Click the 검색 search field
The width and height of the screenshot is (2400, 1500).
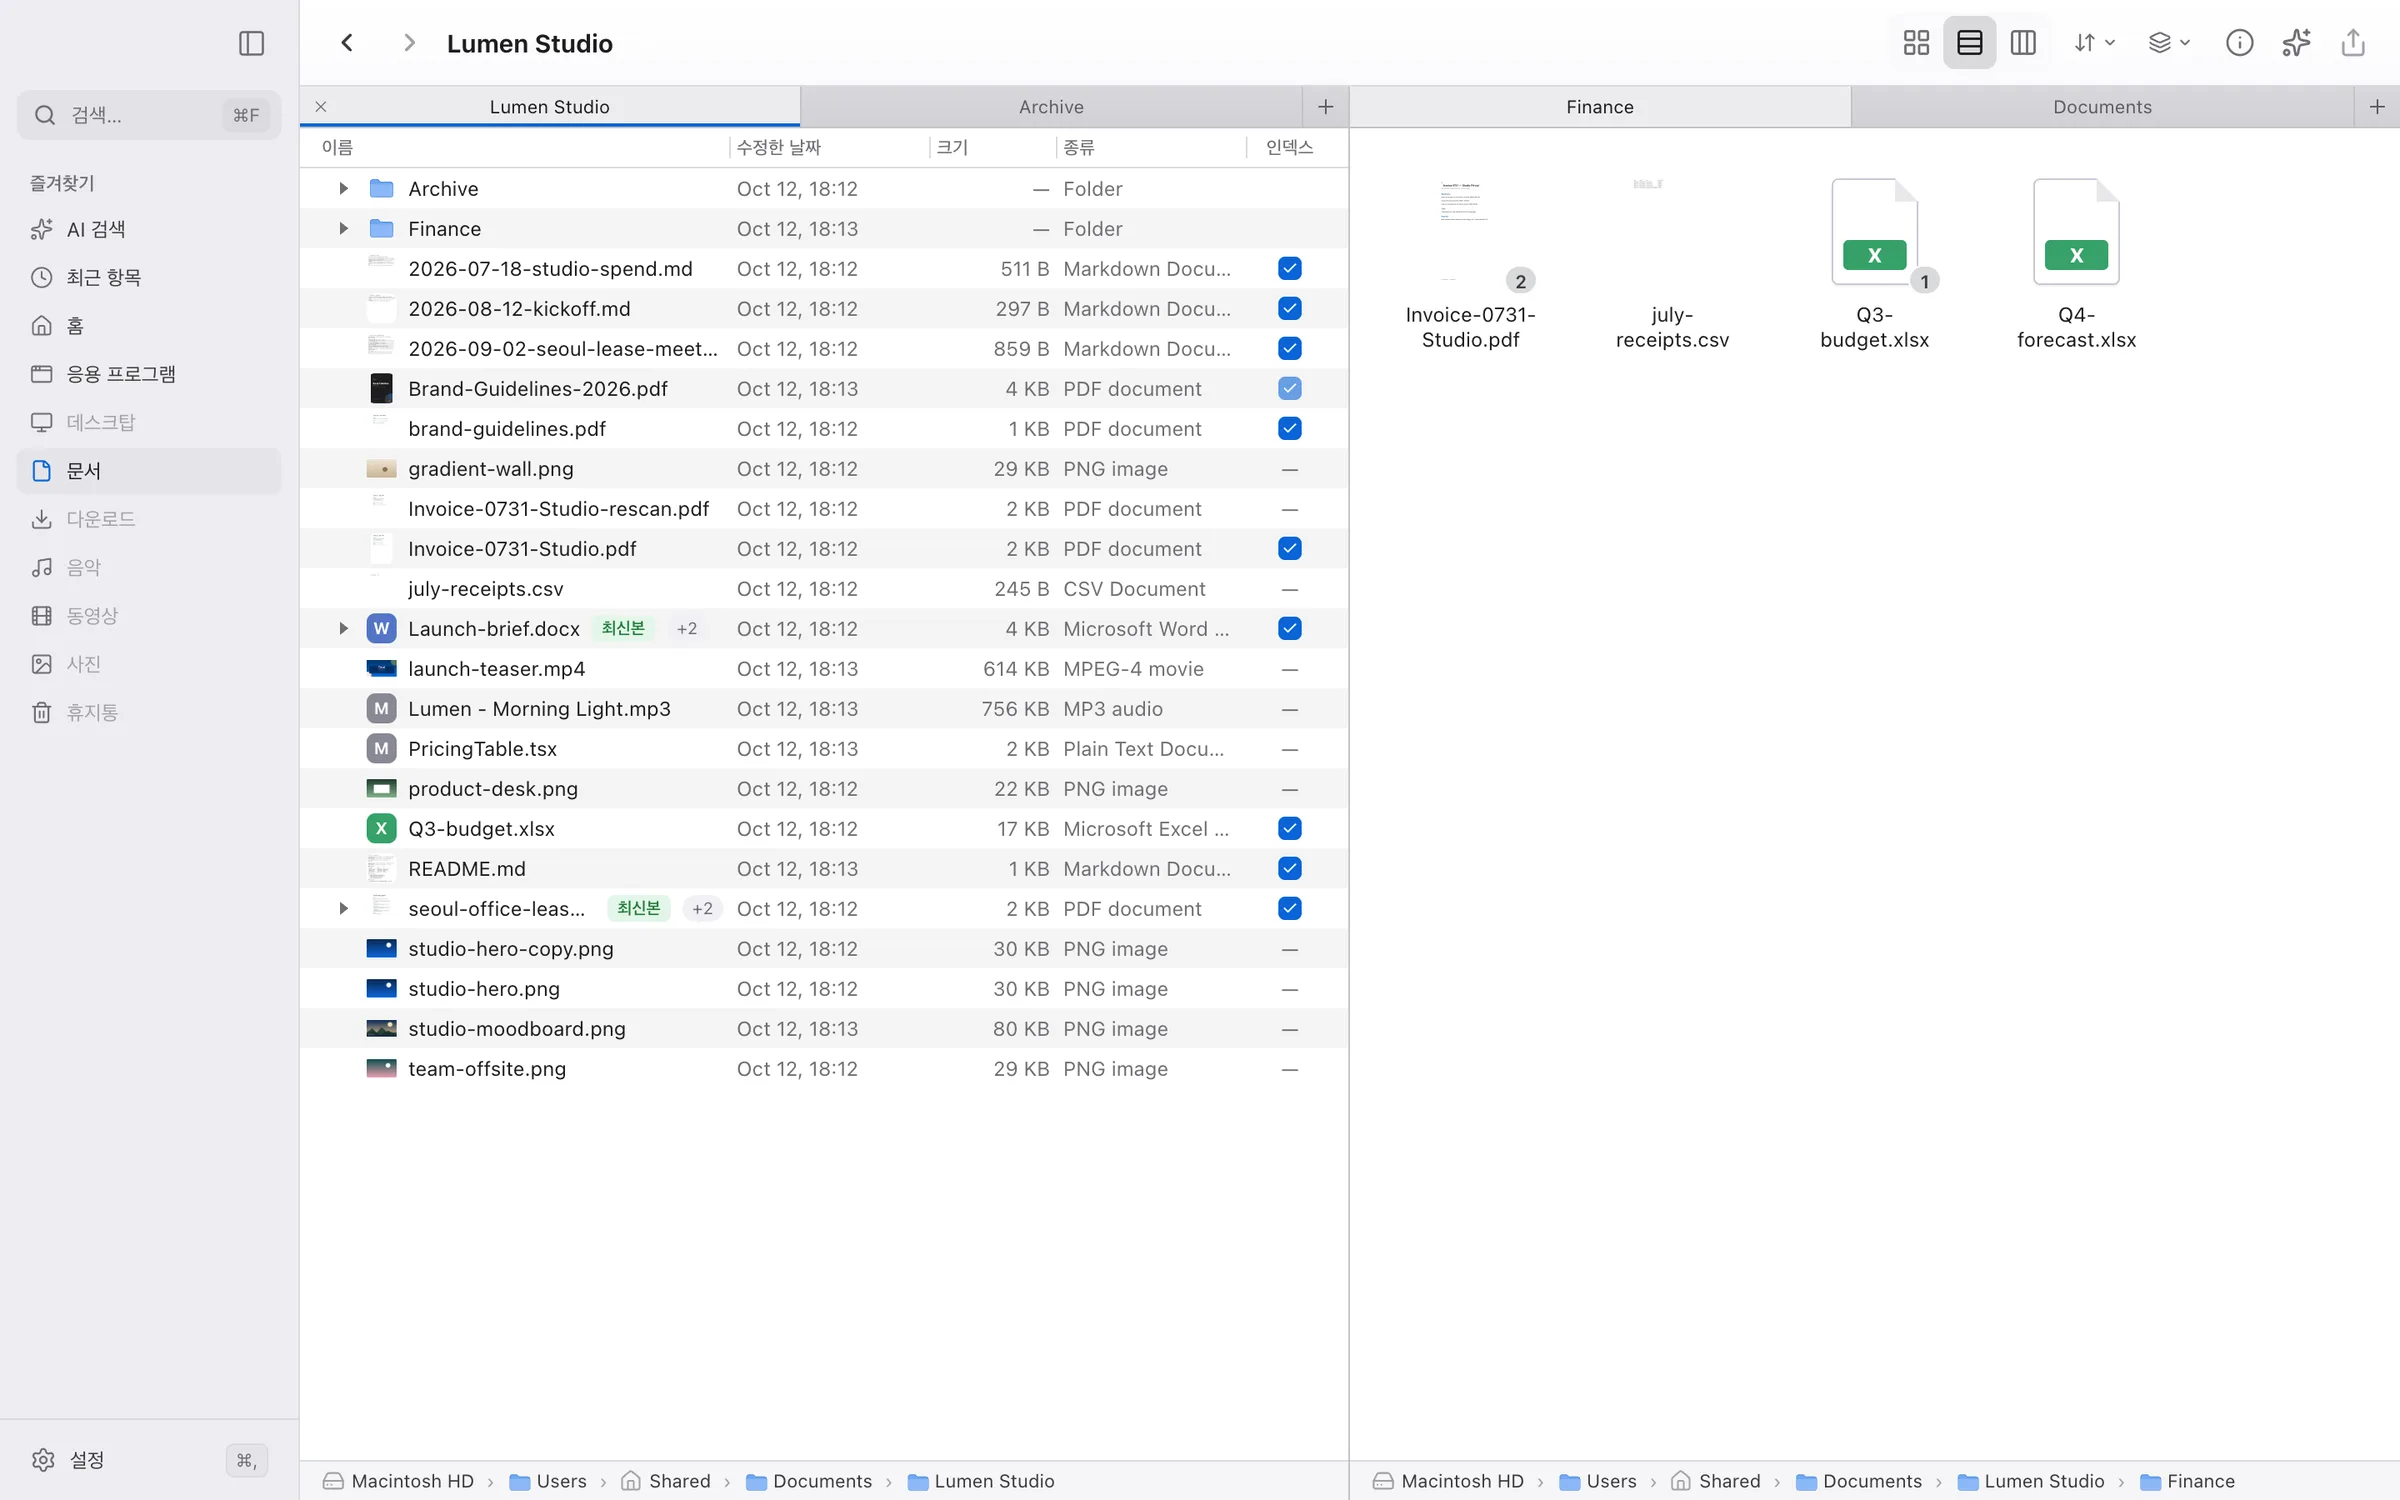coord(149,115)
